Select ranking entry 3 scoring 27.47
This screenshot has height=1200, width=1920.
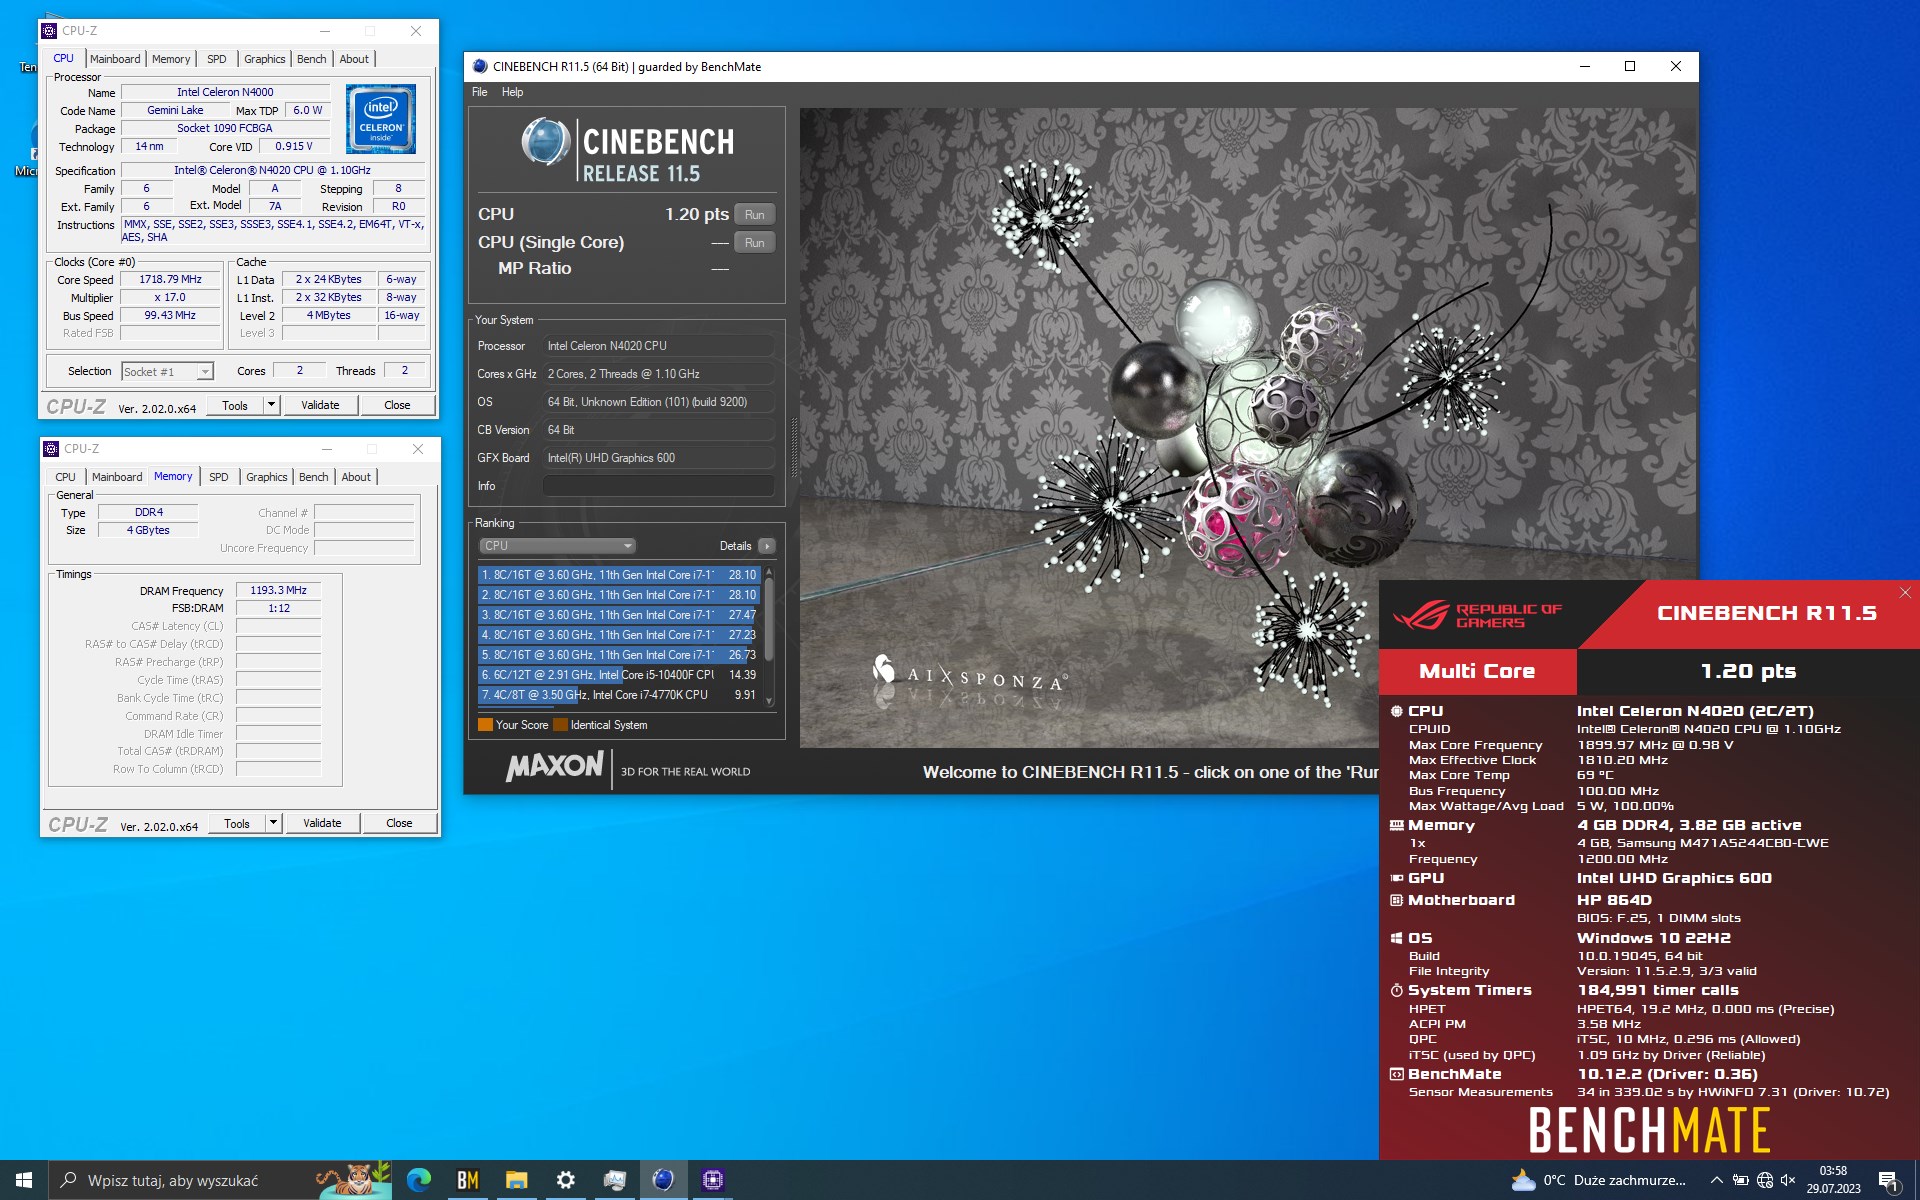tap(619, 615)
